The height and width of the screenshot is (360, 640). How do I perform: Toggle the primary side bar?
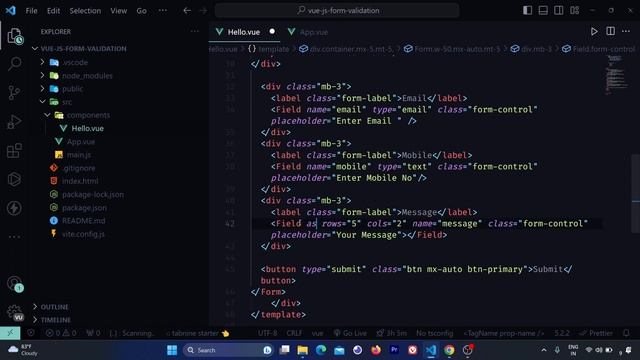[527, 10]
